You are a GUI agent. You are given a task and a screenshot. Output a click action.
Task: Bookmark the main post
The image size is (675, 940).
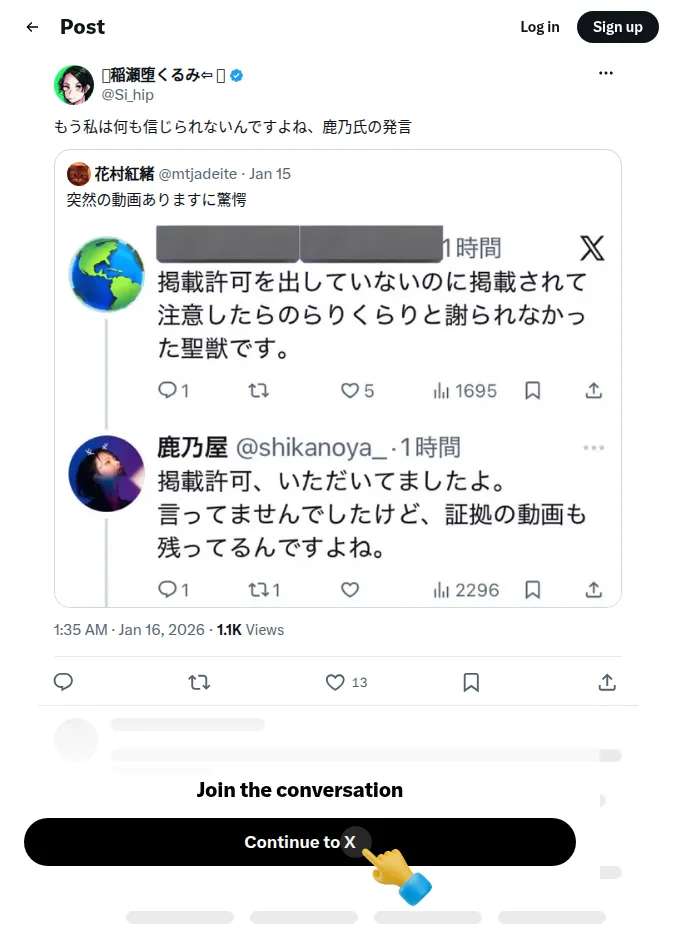click(471, 682)
